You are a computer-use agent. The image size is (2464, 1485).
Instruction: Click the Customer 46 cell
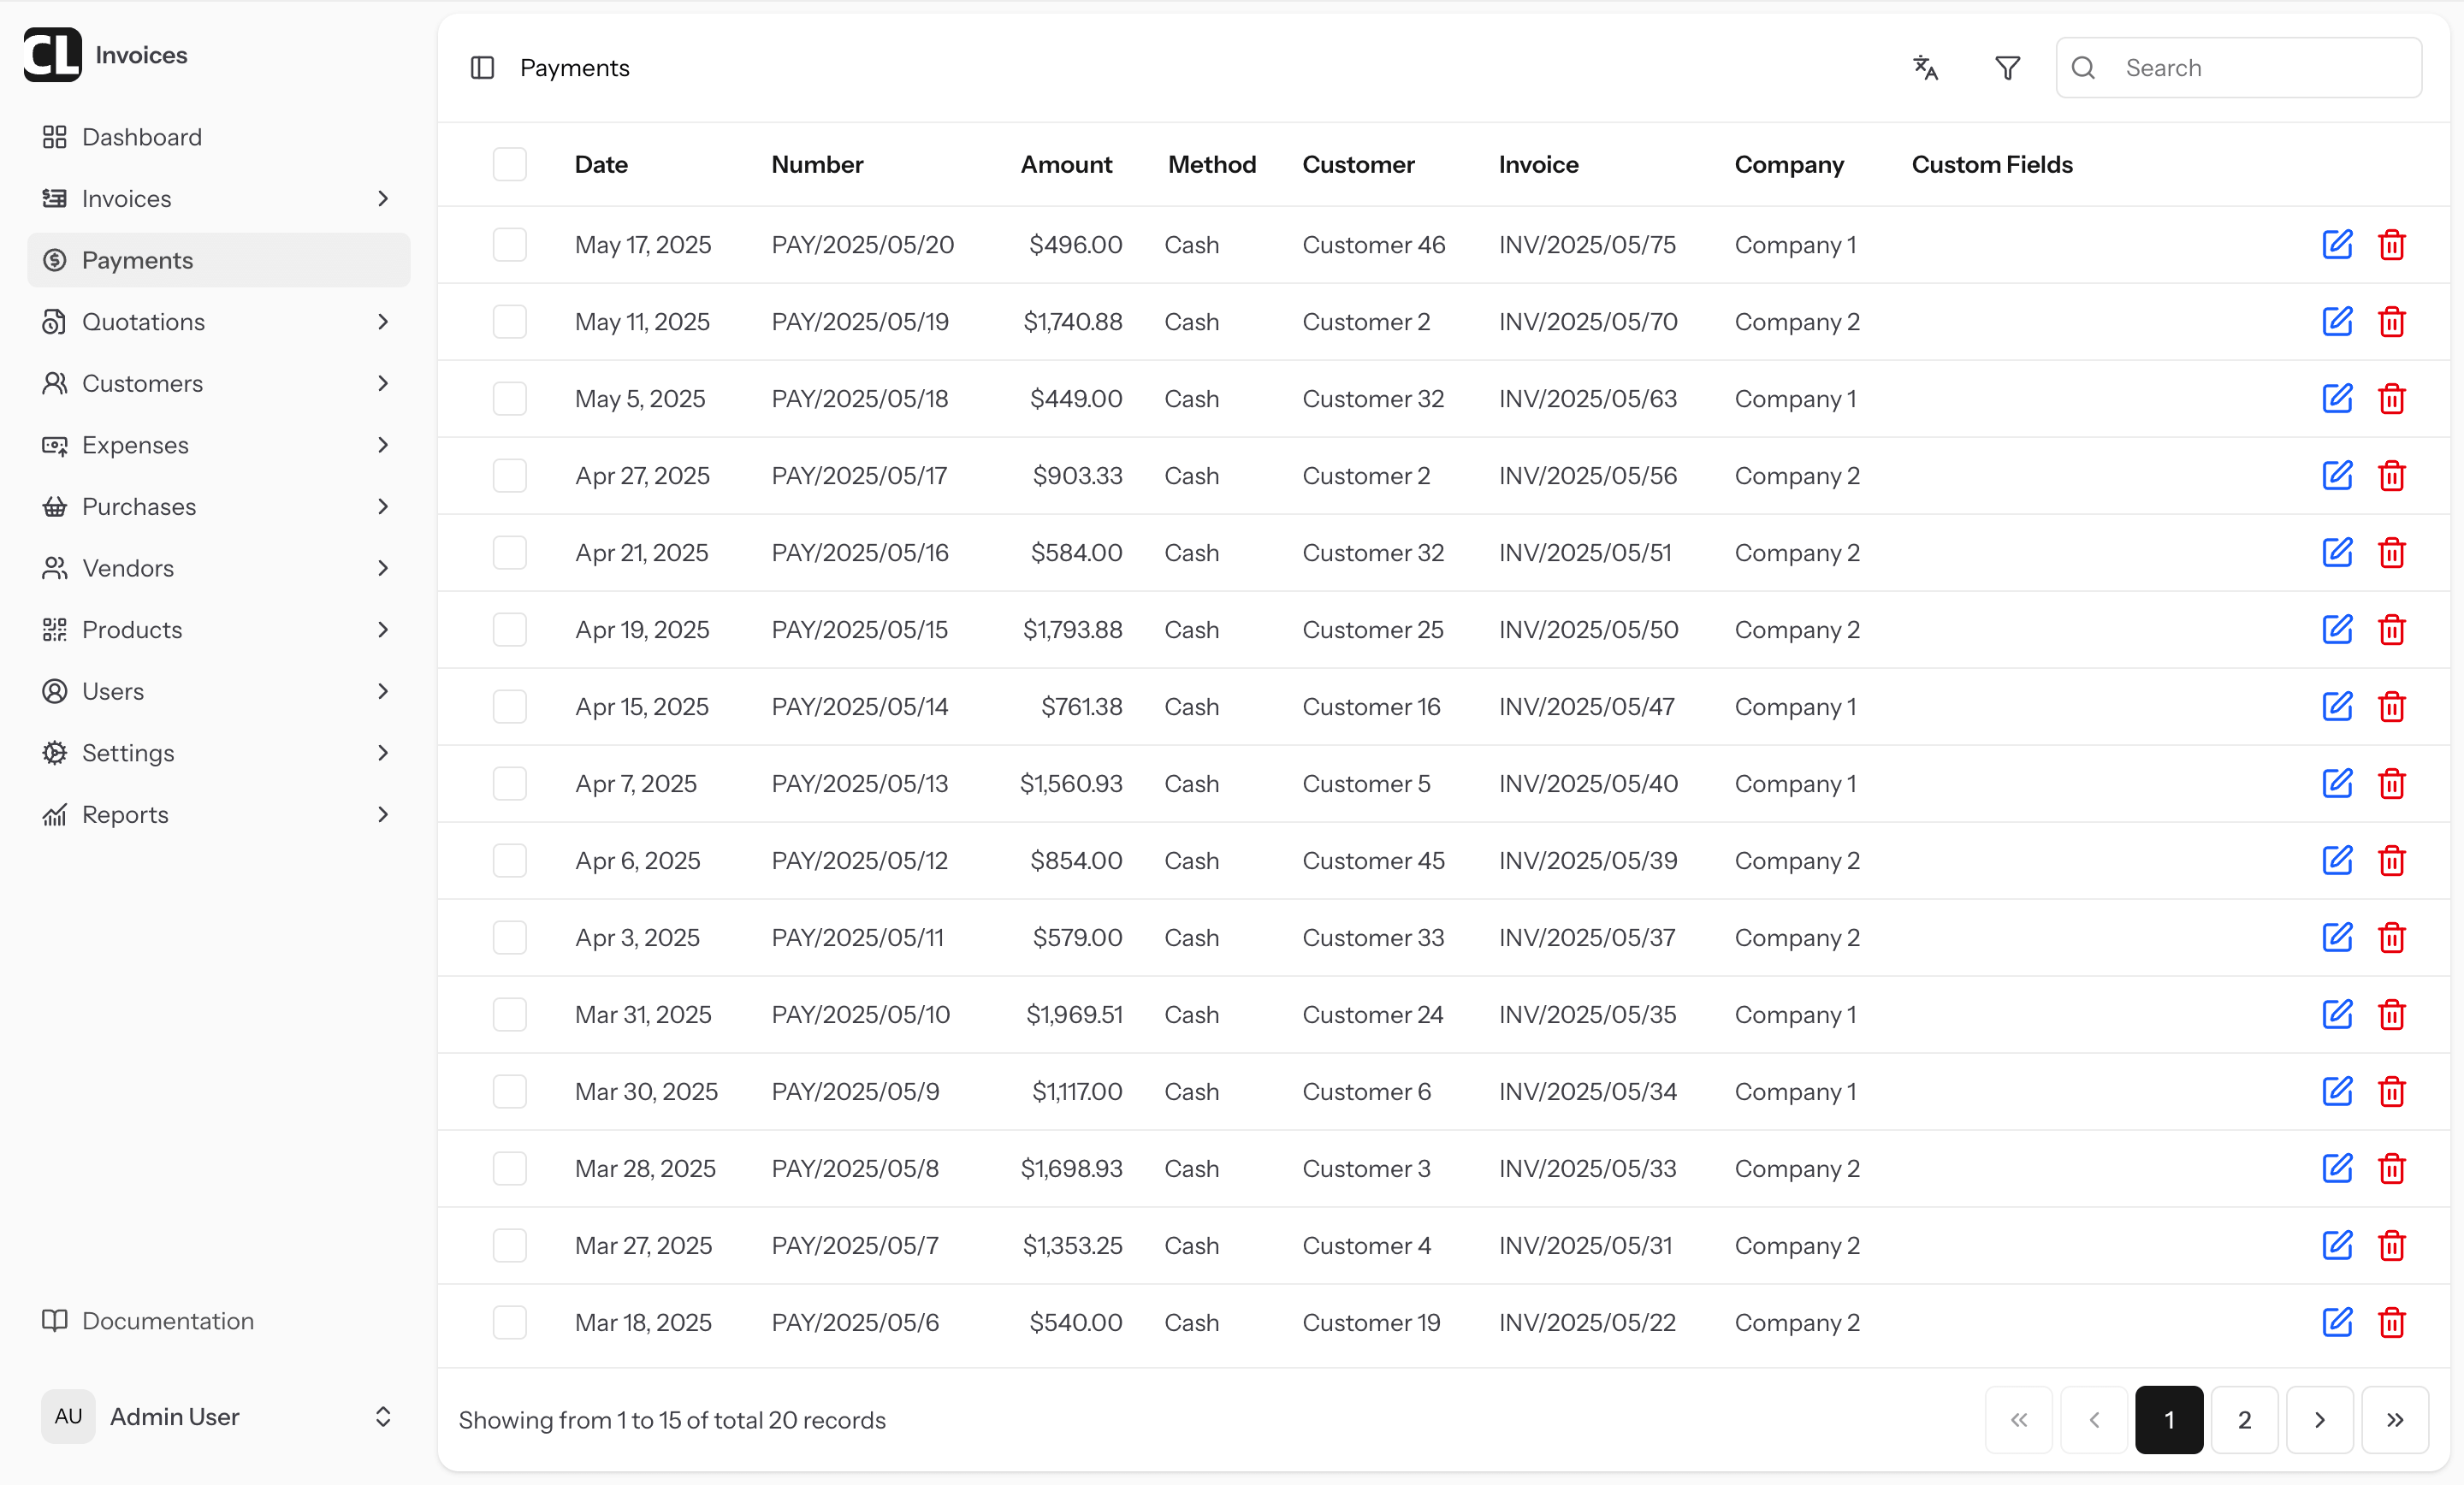click(1373, 244)
